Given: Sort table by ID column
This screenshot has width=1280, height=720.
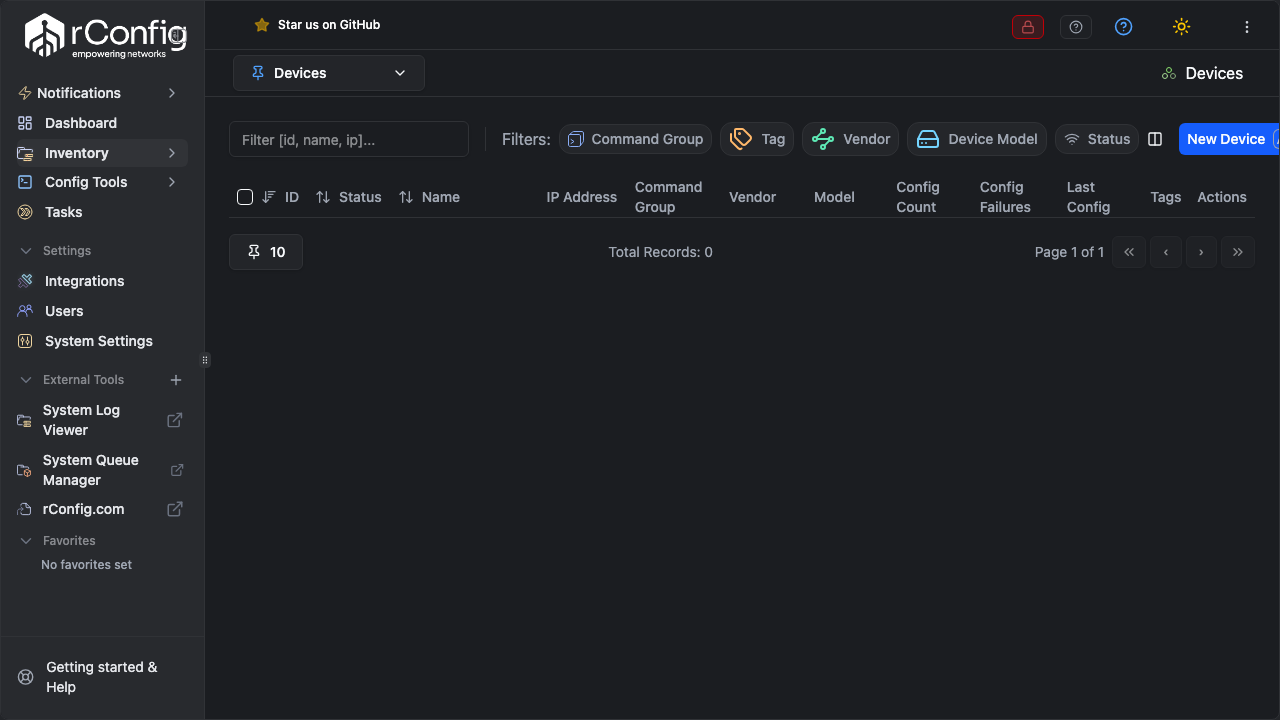Looking at the screenshot, I should tap(281, 197).
